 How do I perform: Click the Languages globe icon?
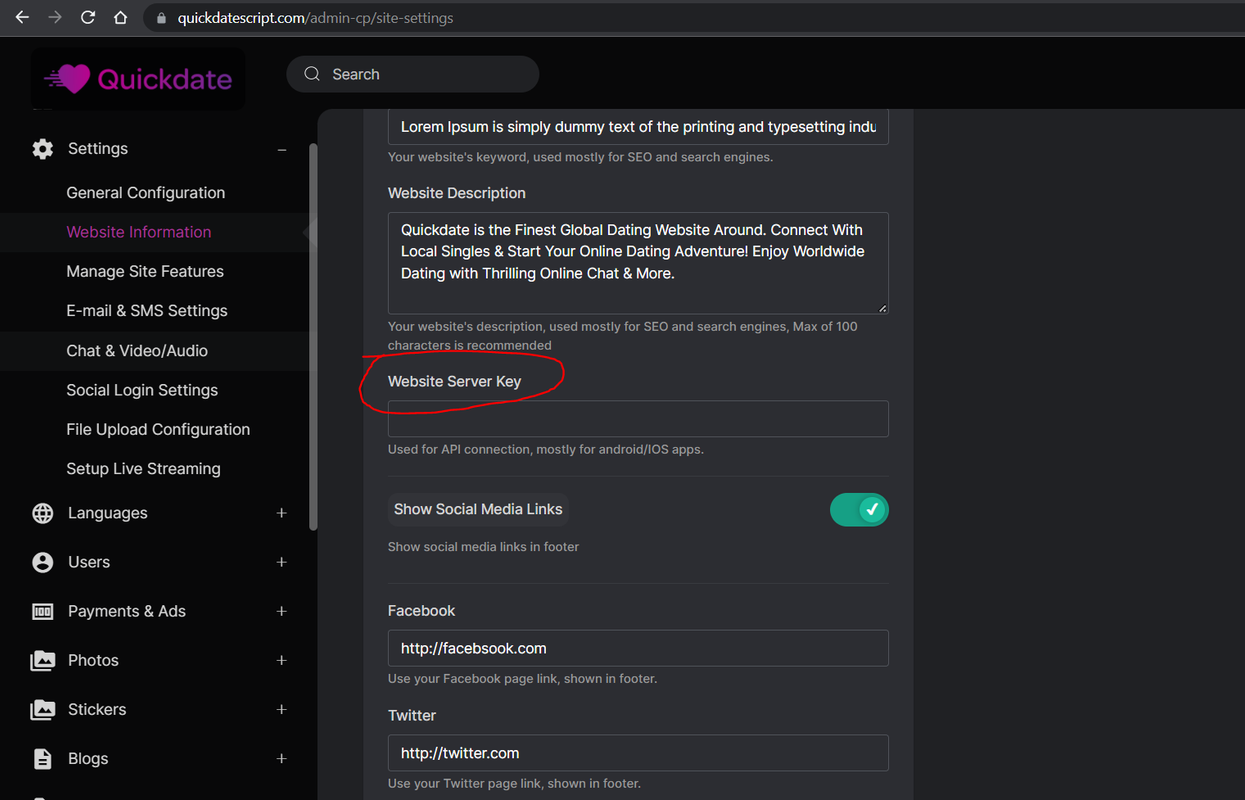[42, 513]
